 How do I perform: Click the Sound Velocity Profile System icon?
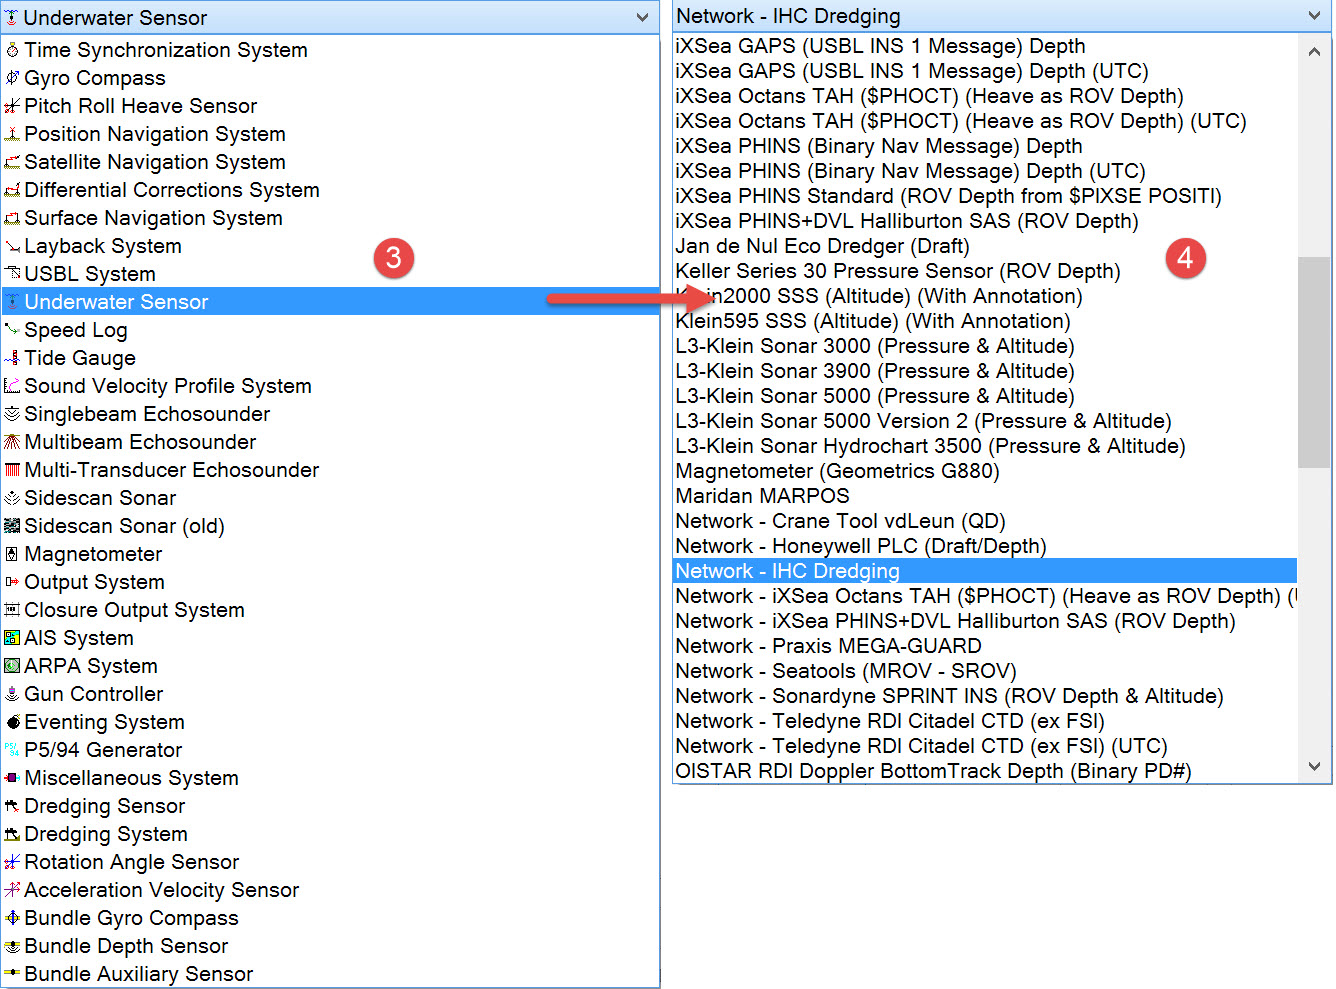[12, 386]
